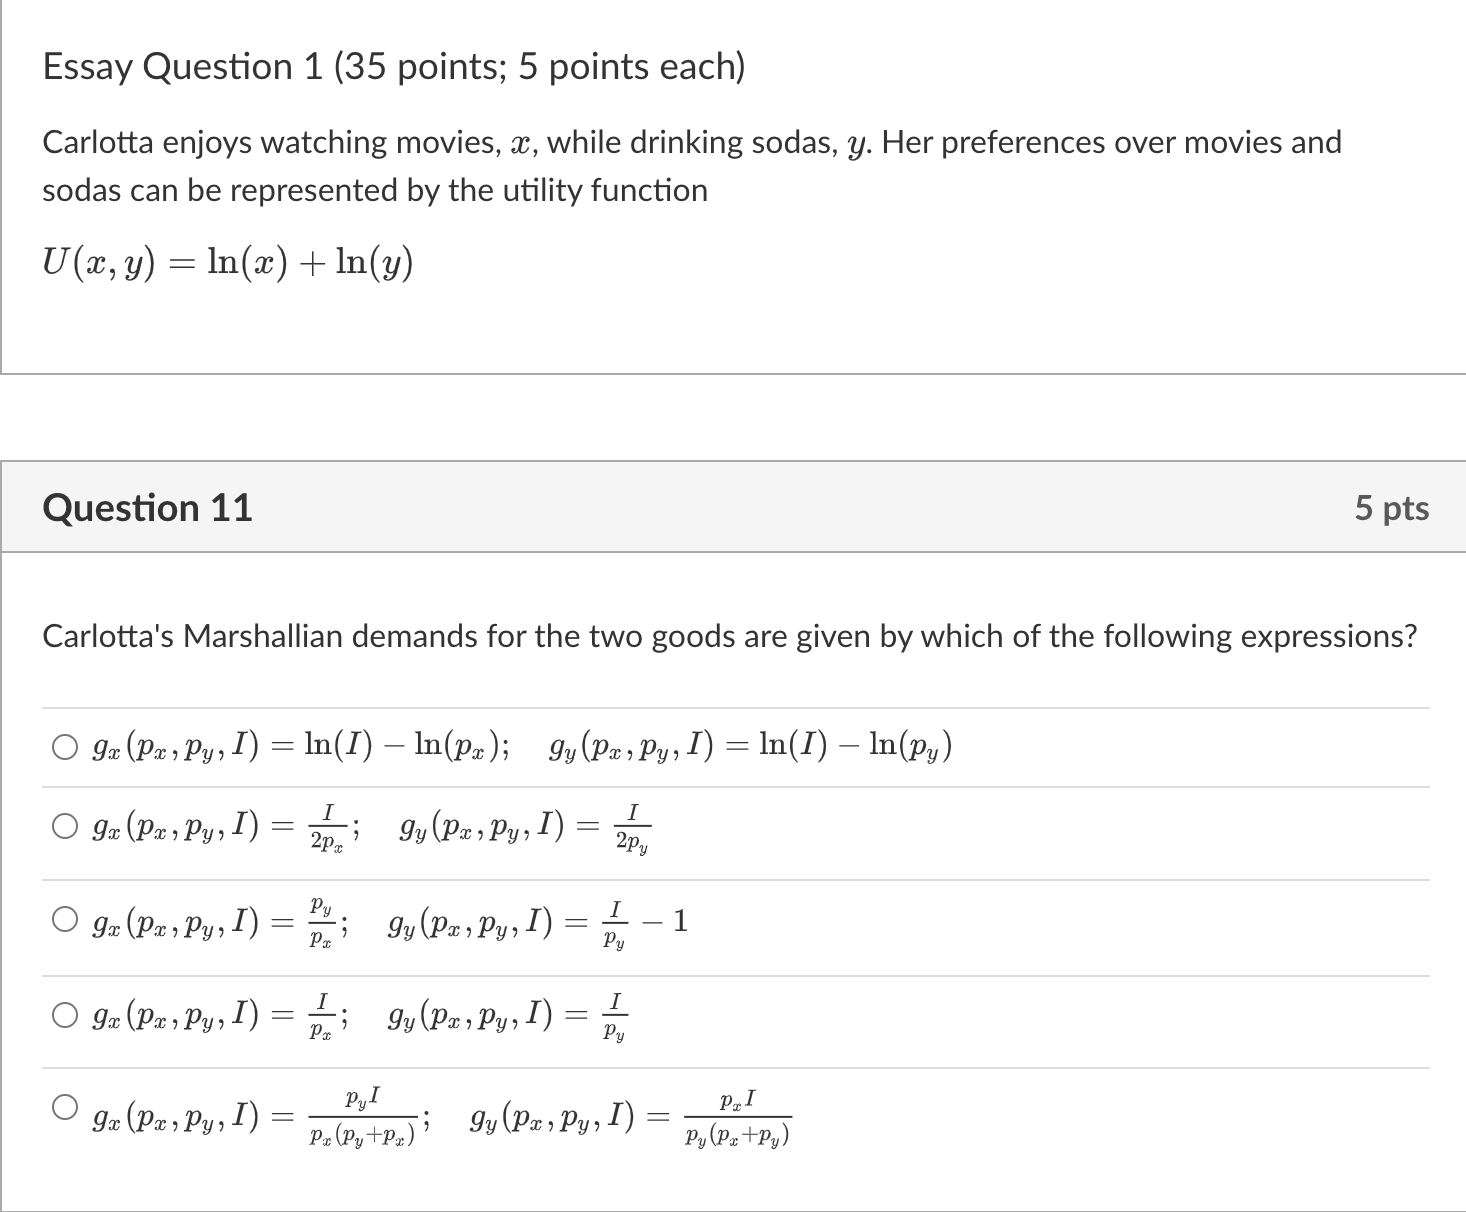Select the first answer option radio button
Screen dimensions: 1466x1212
click(x=64, y=744)
